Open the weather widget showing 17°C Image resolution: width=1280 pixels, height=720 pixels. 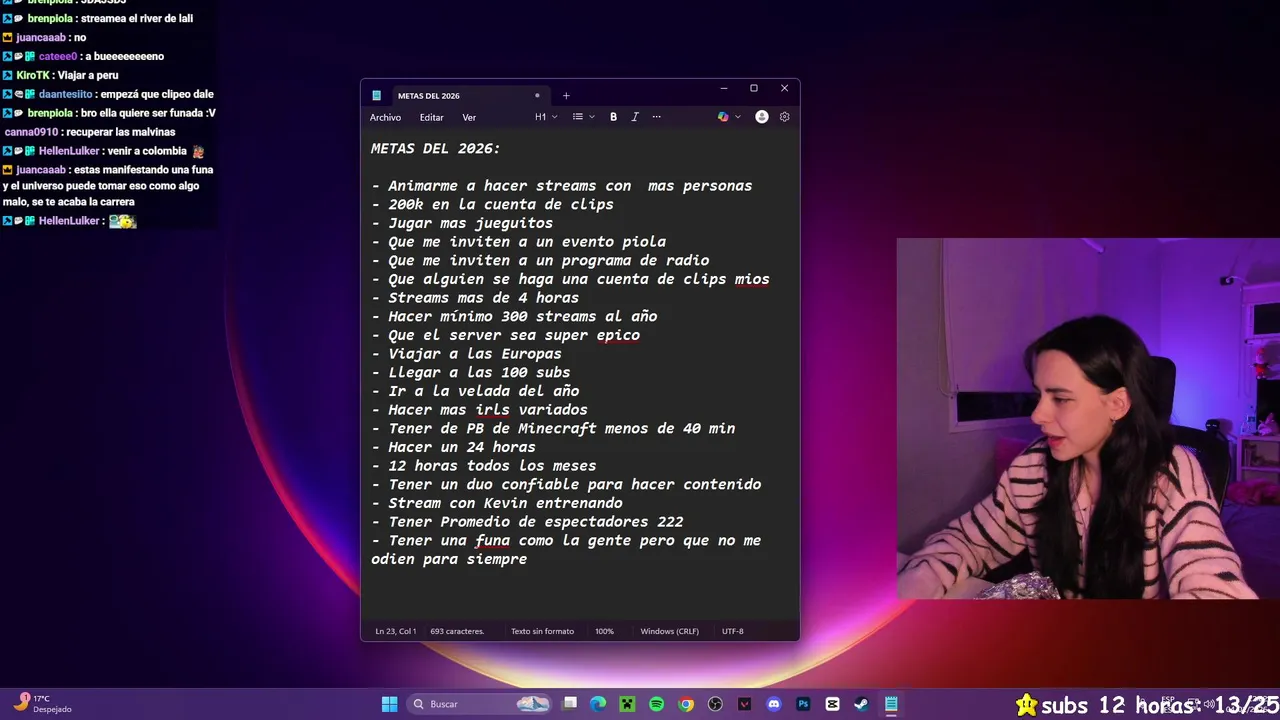pyautogui.click(x=42, y=704)
